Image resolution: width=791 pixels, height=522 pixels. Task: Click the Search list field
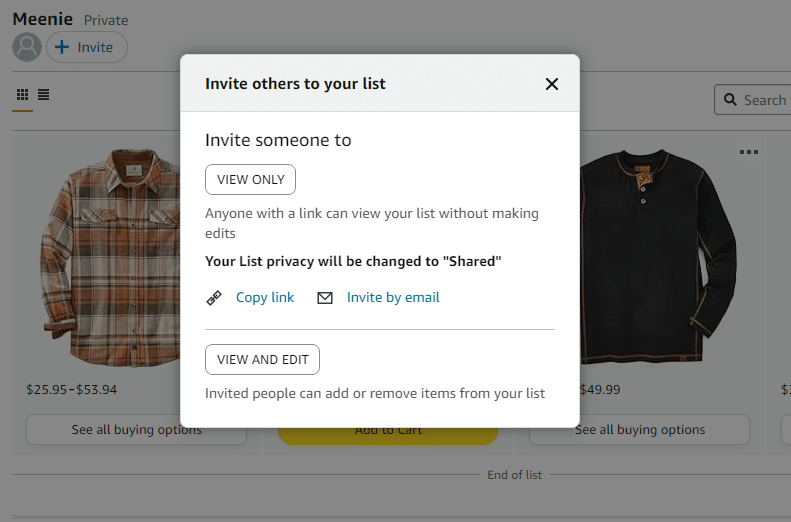click(753, 100)
